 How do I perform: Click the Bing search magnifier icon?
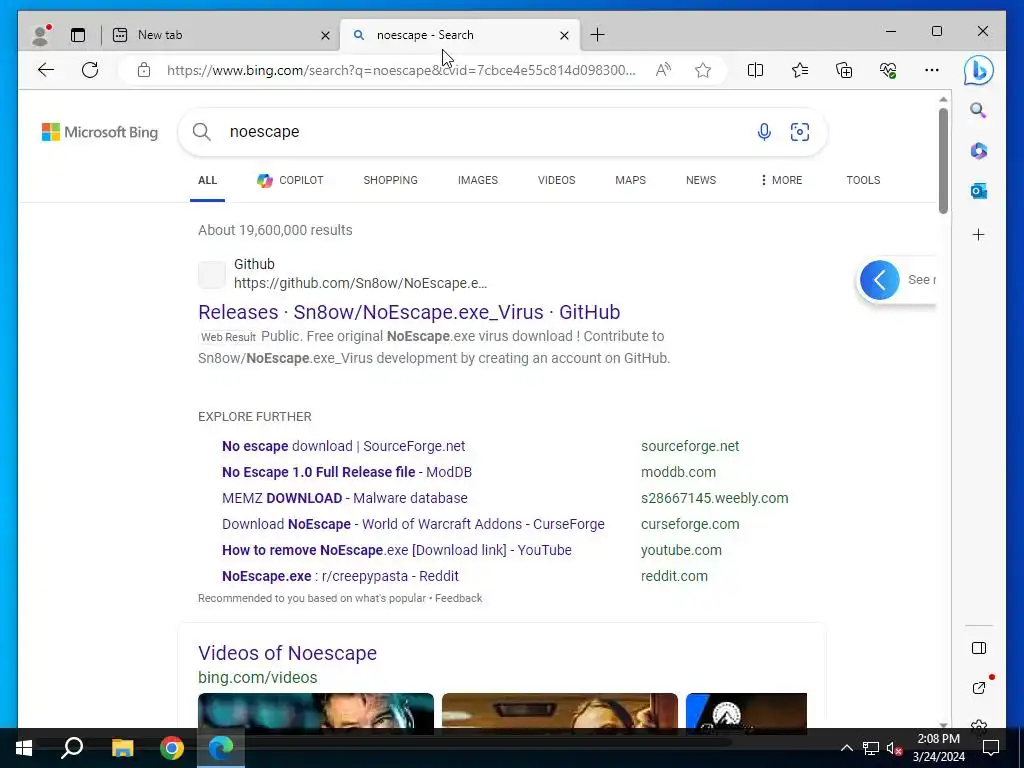[202, 132]
